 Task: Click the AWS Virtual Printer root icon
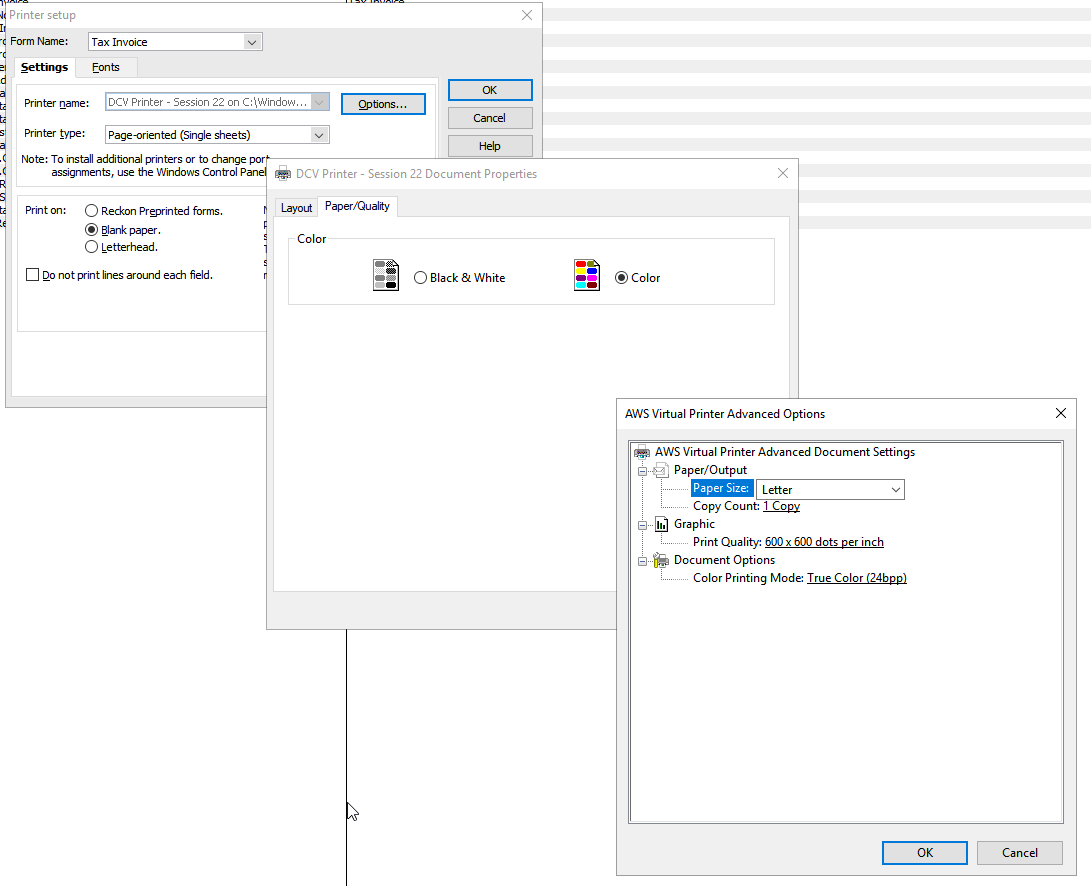[642, 452]
